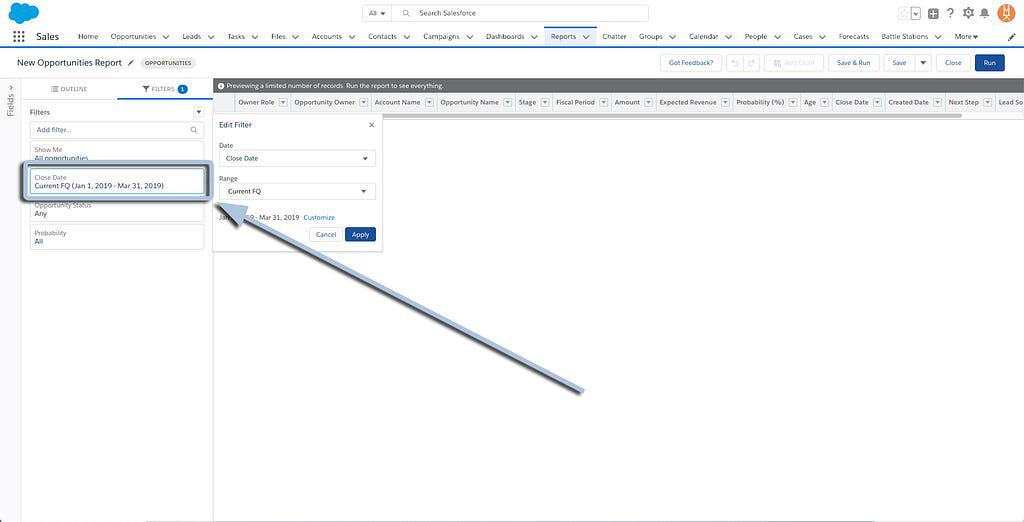Click the user avatar in header
This screenshot has height=522, width=1024.
click(x=1005, y=13)
